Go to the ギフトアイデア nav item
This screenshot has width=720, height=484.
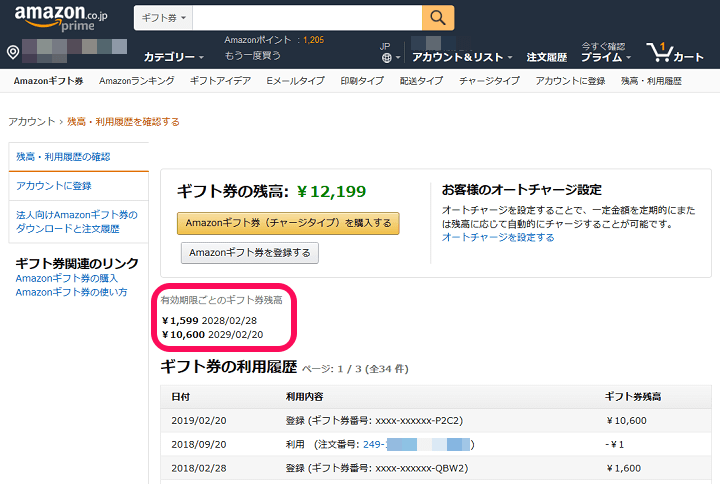point(220,80)
